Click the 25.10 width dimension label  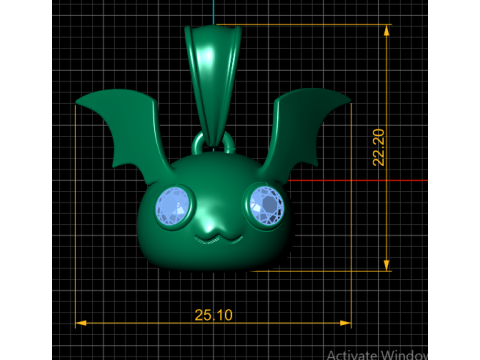point(214,315)
